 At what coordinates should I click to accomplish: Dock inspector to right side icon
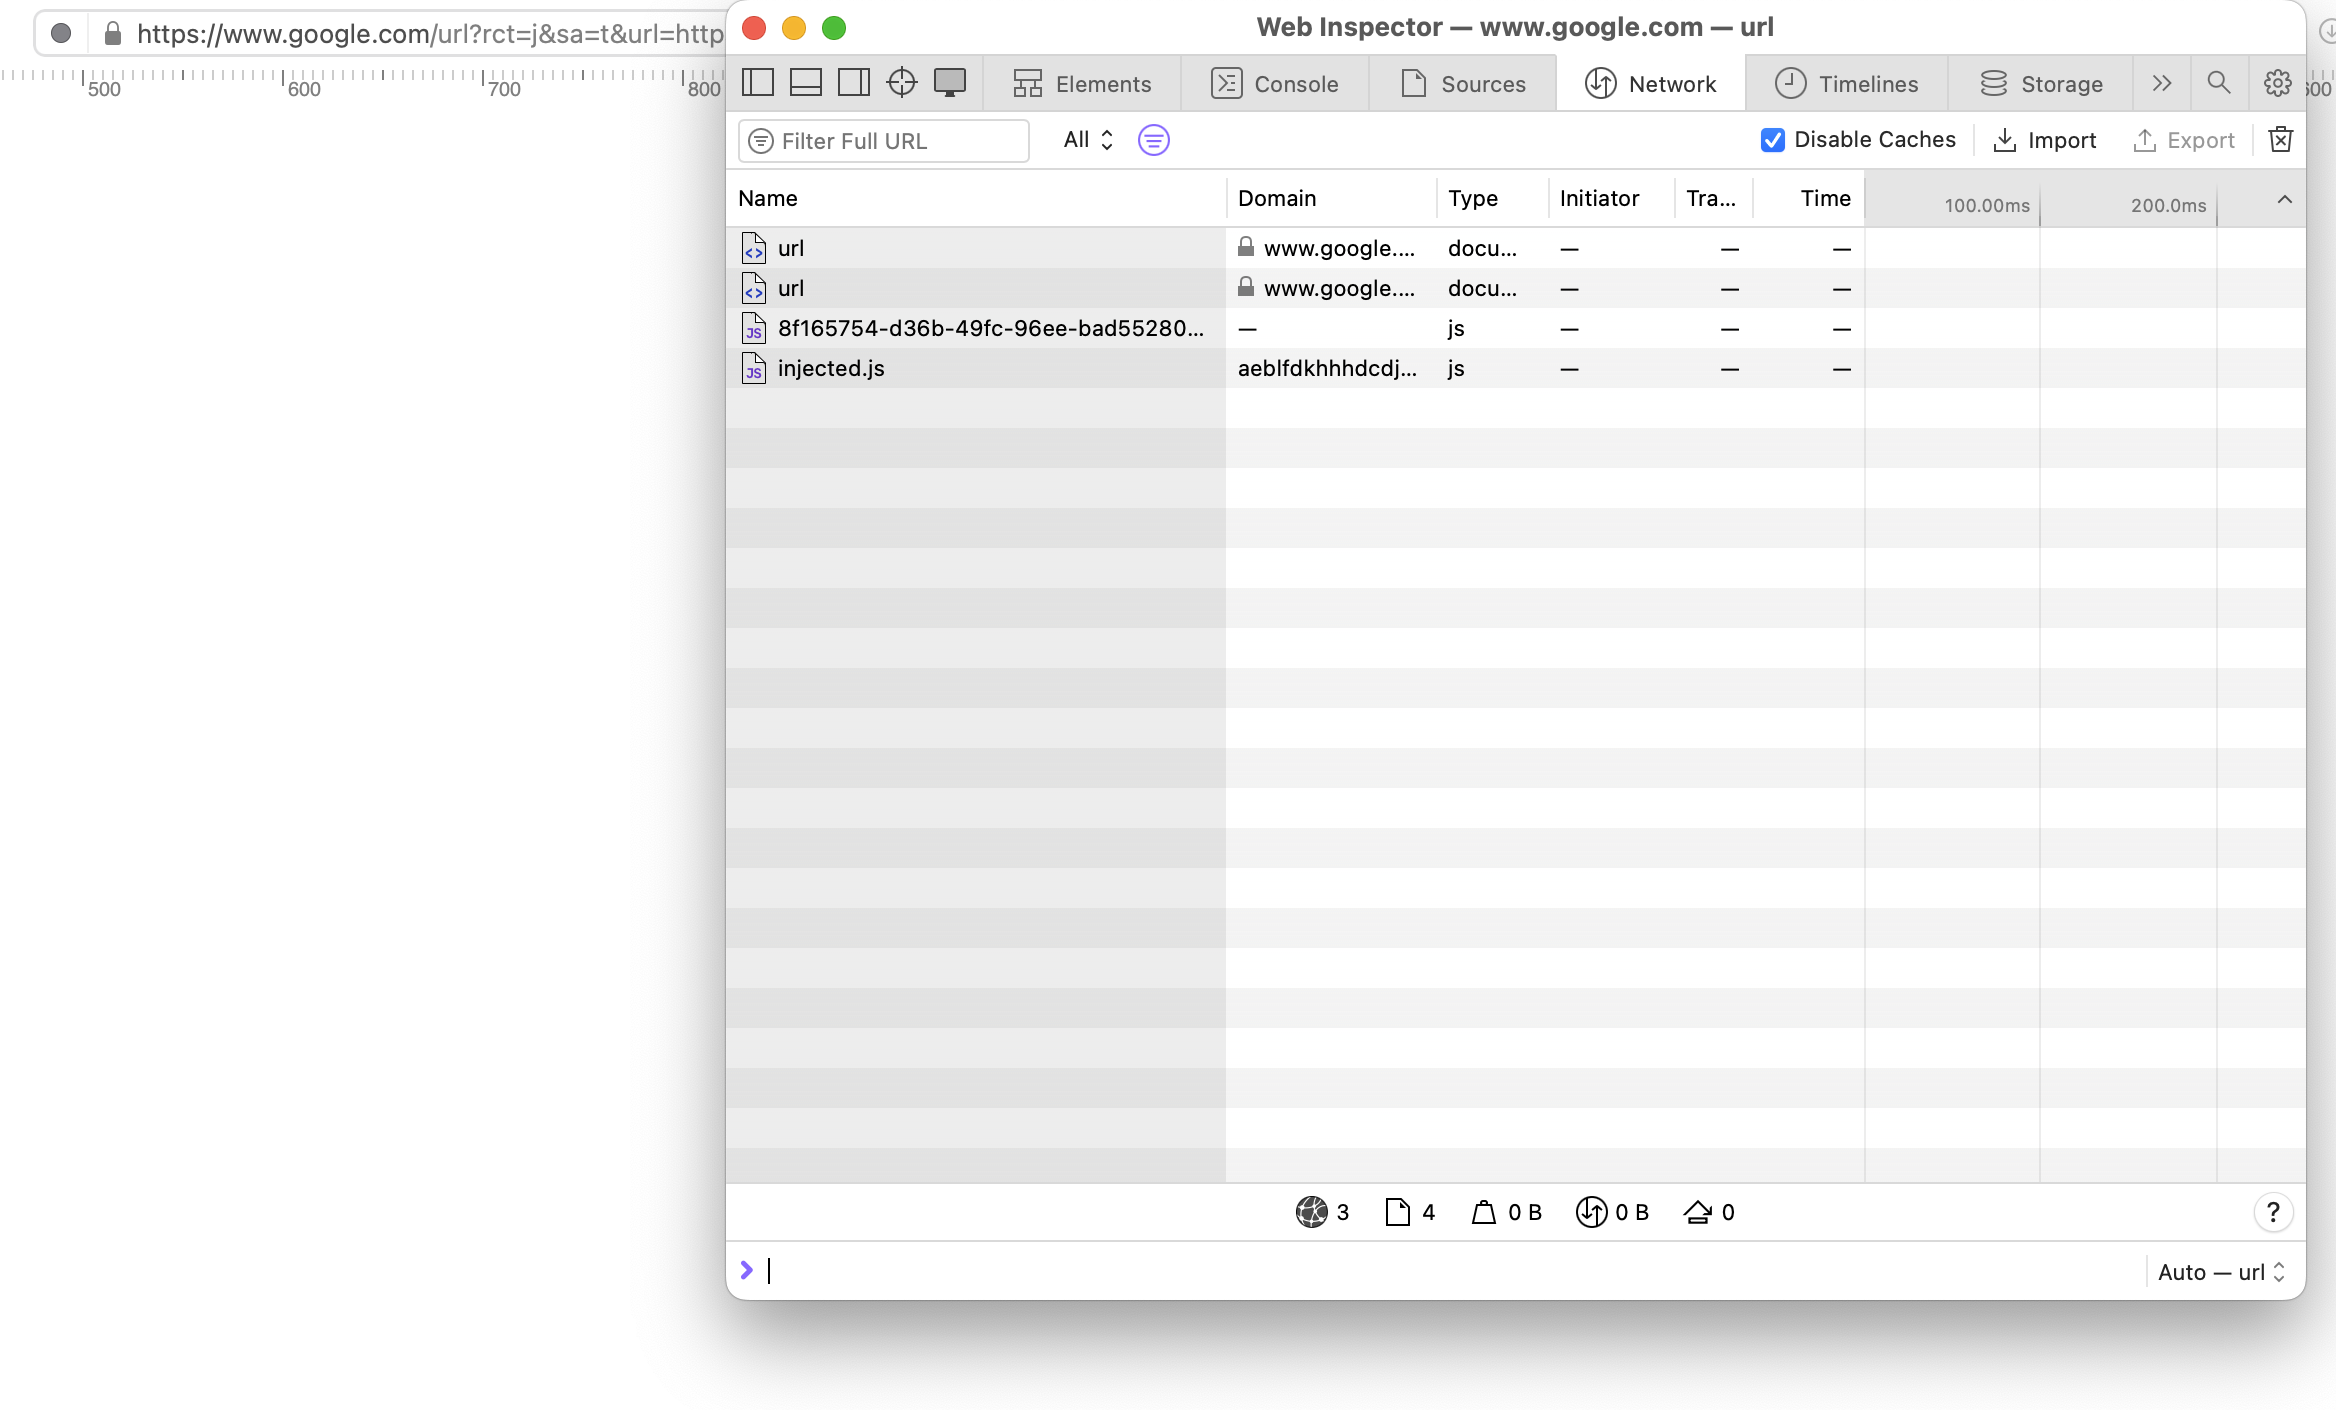click(853, 83)
